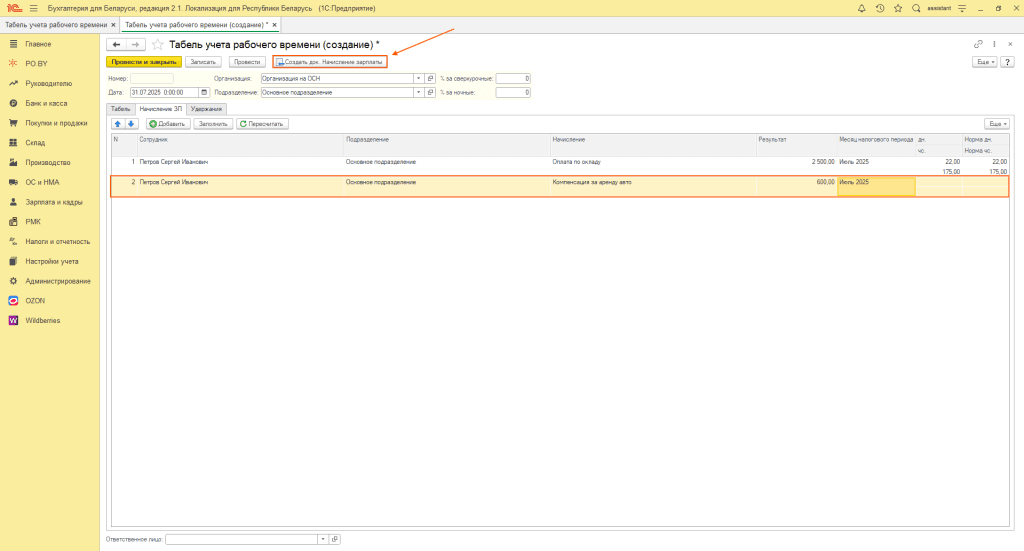
Task: Select the Оплата по окладу cell
Action: click(x=653, y=166)
